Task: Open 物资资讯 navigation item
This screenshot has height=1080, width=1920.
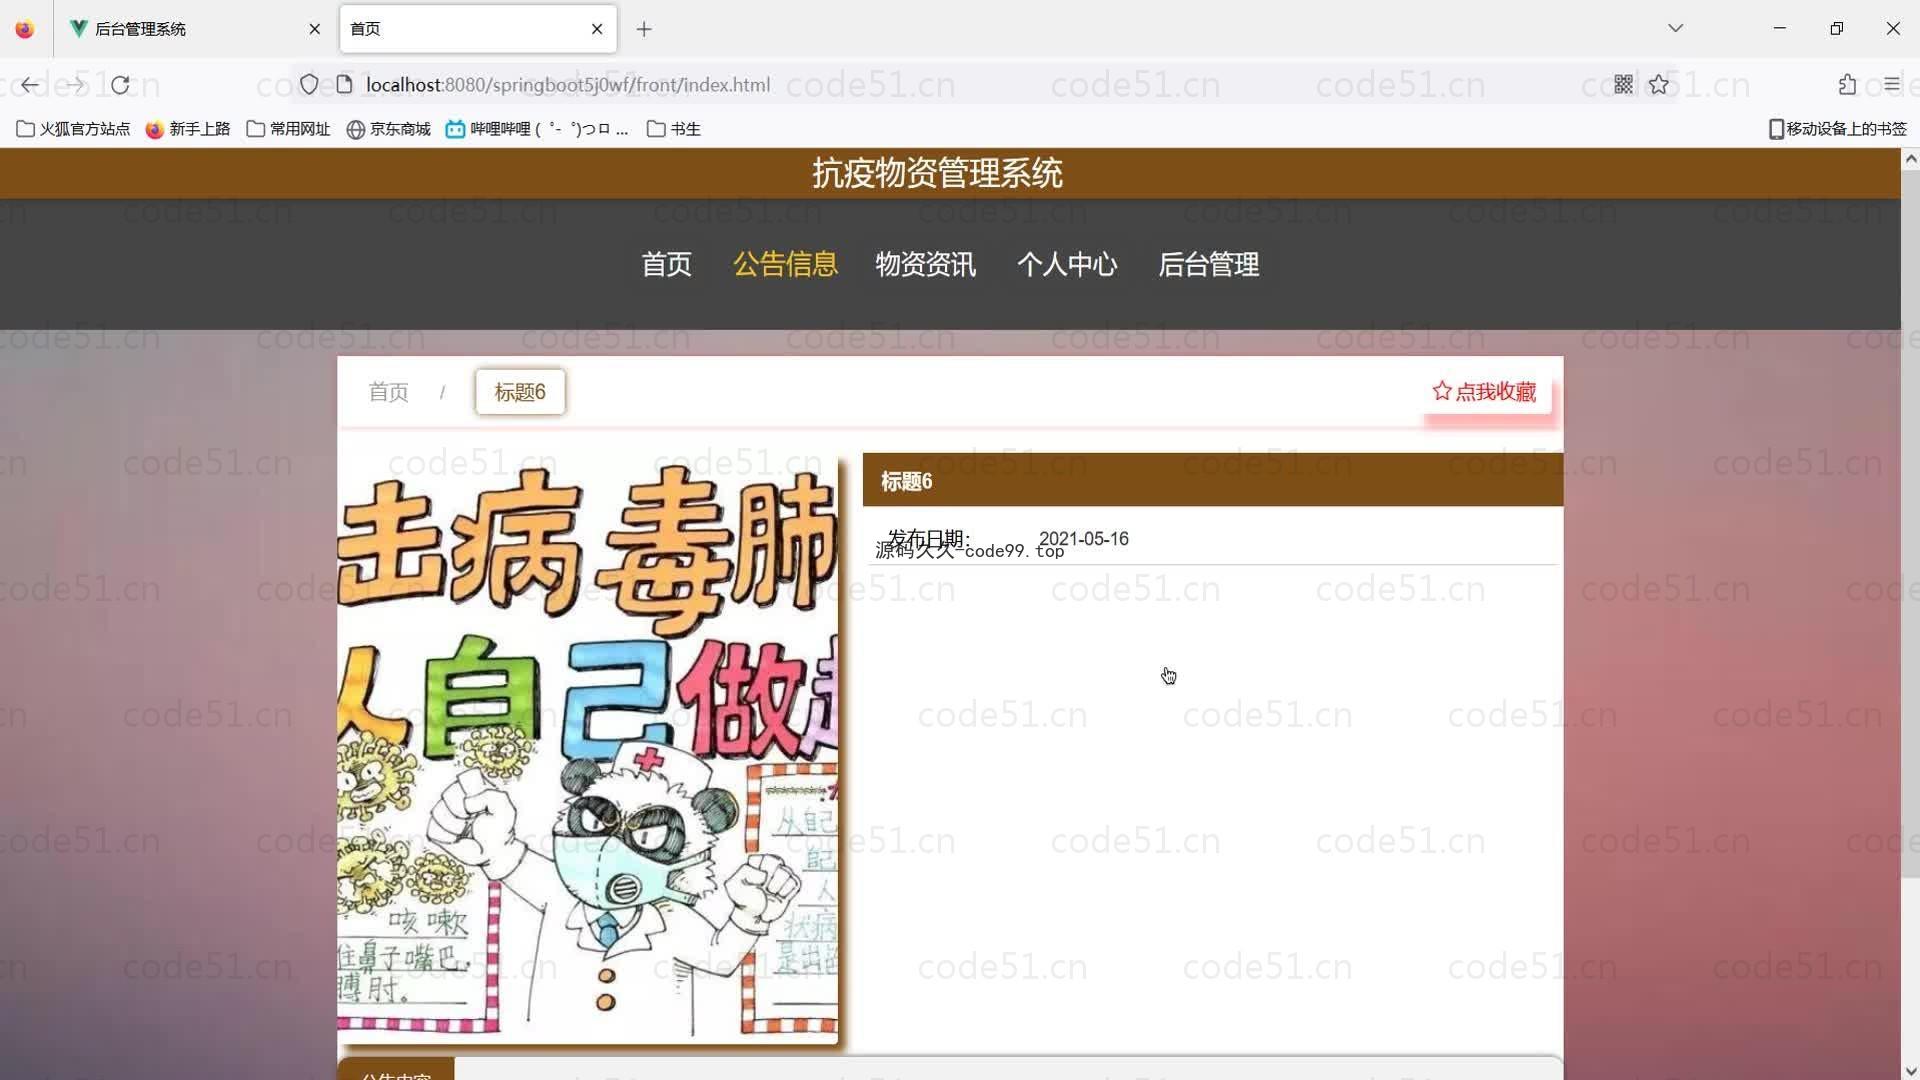Action: [926, 264]
